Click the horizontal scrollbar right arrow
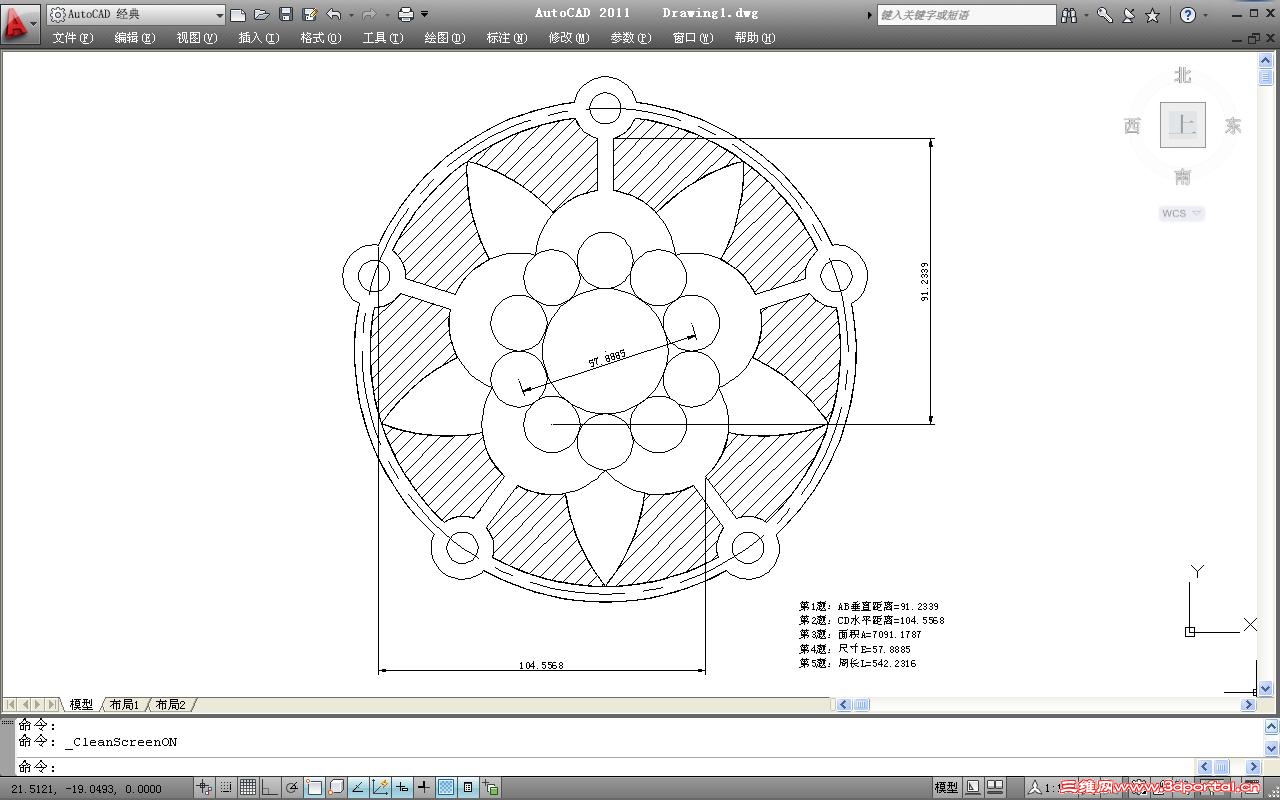The width and height of the screenshot is (1280, 800). (1248, 705)
